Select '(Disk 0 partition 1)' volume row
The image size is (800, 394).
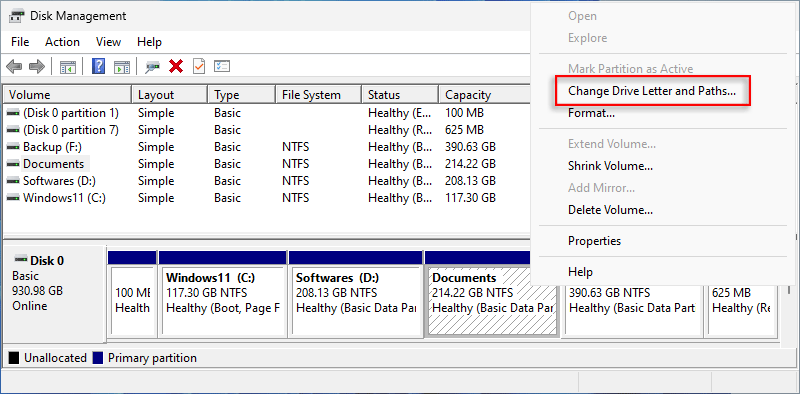(70, 113)
